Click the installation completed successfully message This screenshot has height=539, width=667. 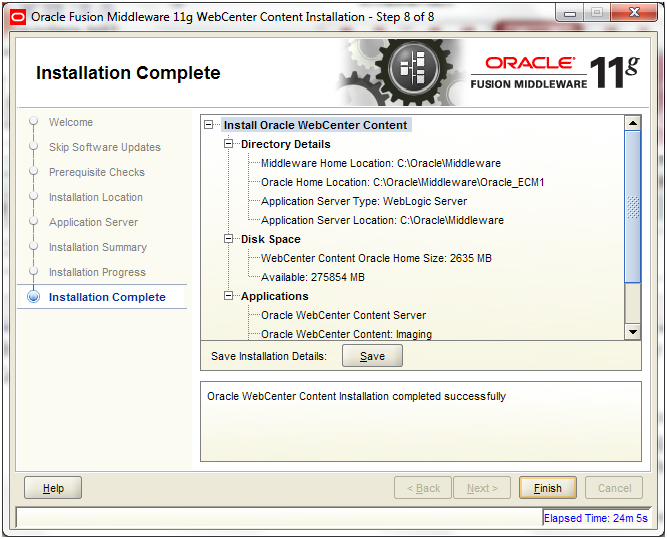(x=356, y=396)
